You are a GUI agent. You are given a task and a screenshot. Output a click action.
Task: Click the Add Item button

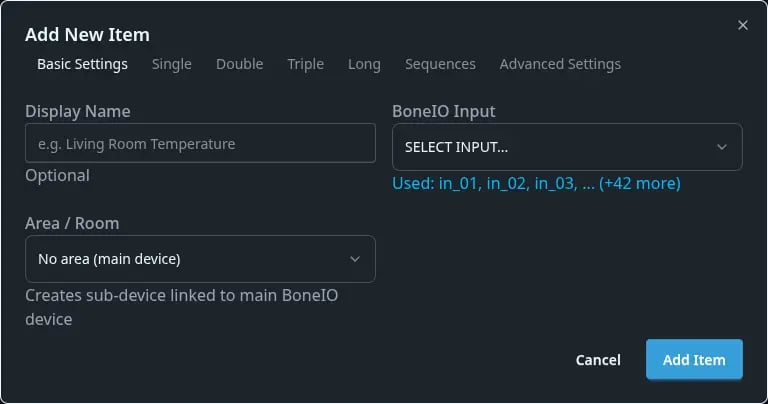694,360
